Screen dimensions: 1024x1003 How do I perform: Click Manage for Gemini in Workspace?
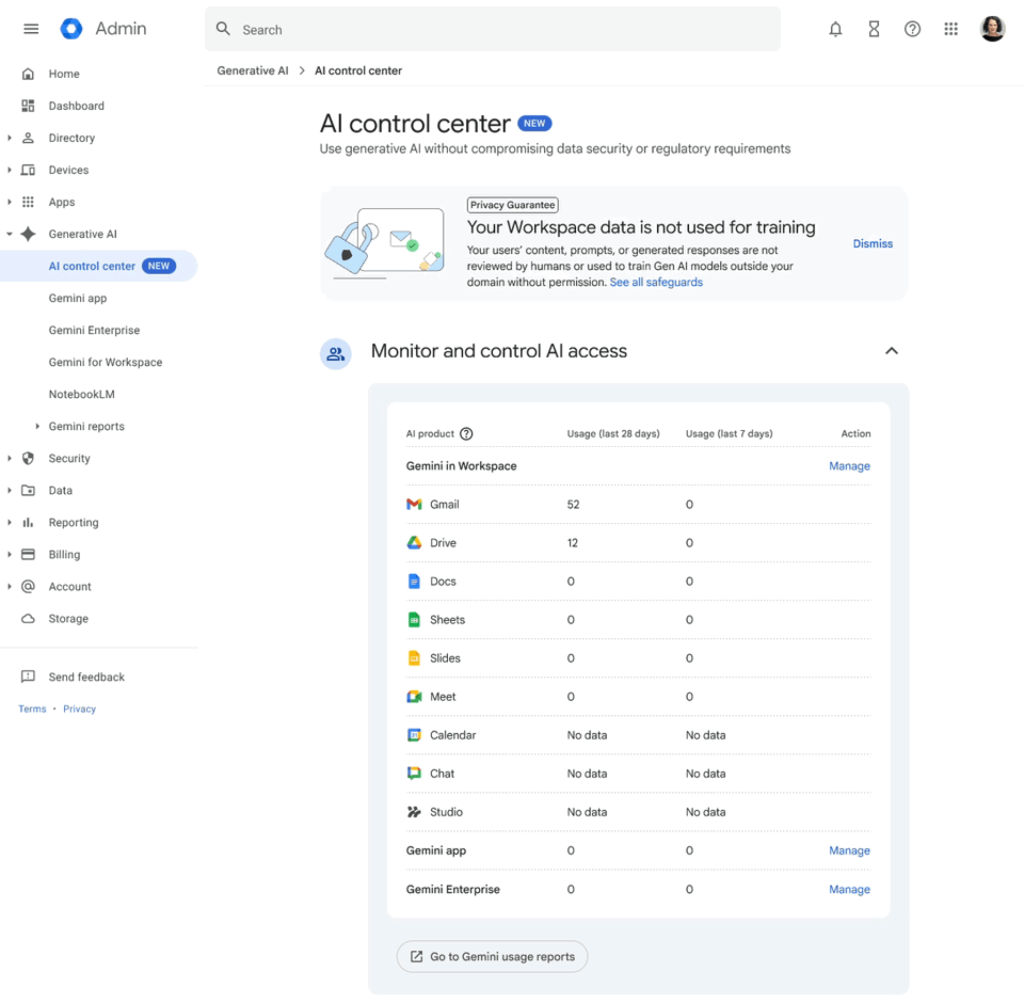849,466
